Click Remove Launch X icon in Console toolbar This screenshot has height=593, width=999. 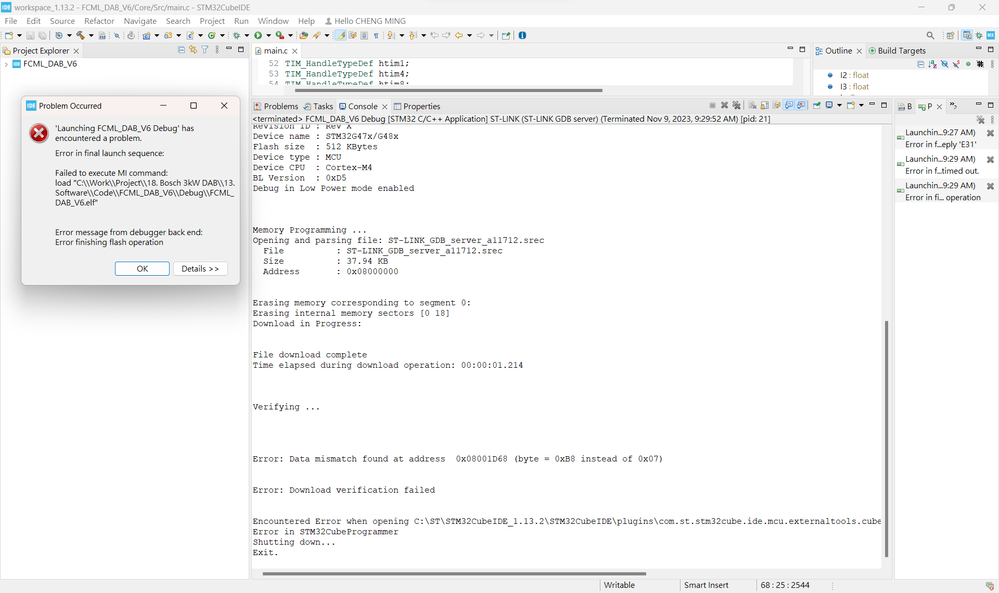click(x=724, y=105)
